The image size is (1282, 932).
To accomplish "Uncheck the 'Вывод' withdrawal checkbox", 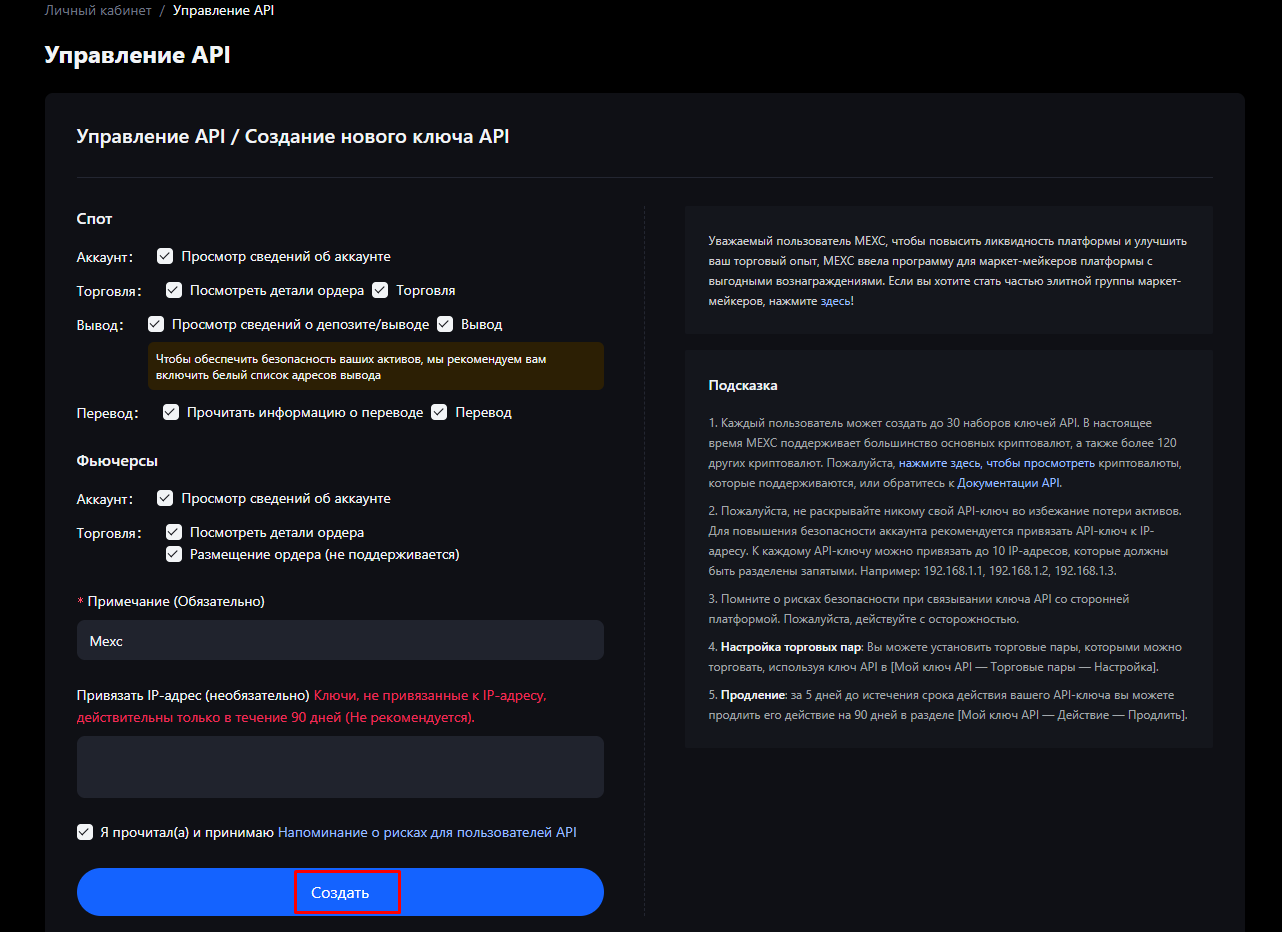I will point(445,324).
